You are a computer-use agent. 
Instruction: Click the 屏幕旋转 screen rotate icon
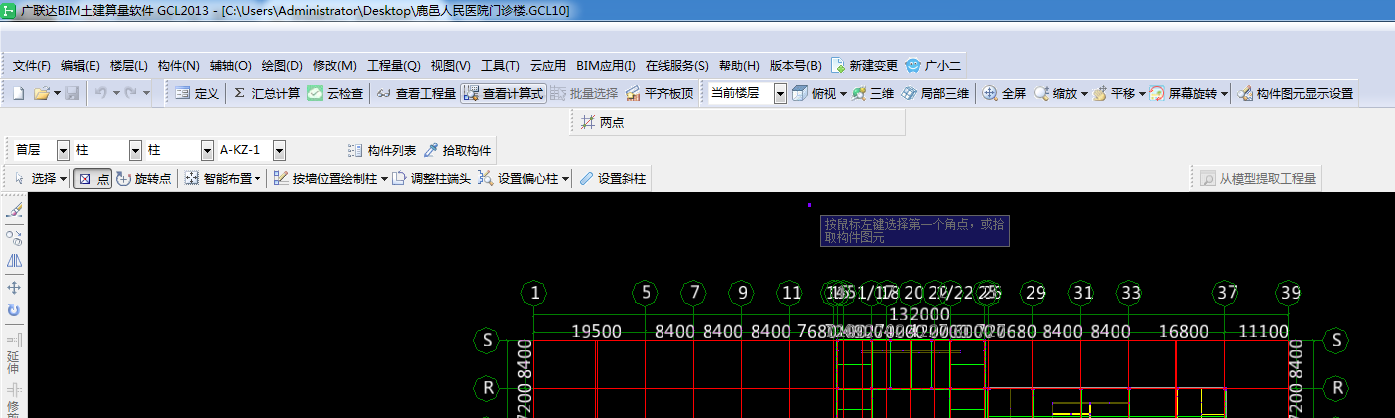click(x=1157, y=93)
